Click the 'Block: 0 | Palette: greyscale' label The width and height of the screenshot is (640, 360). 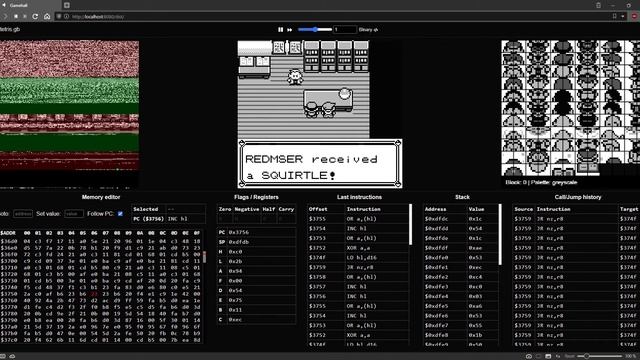tap(541, 182)
